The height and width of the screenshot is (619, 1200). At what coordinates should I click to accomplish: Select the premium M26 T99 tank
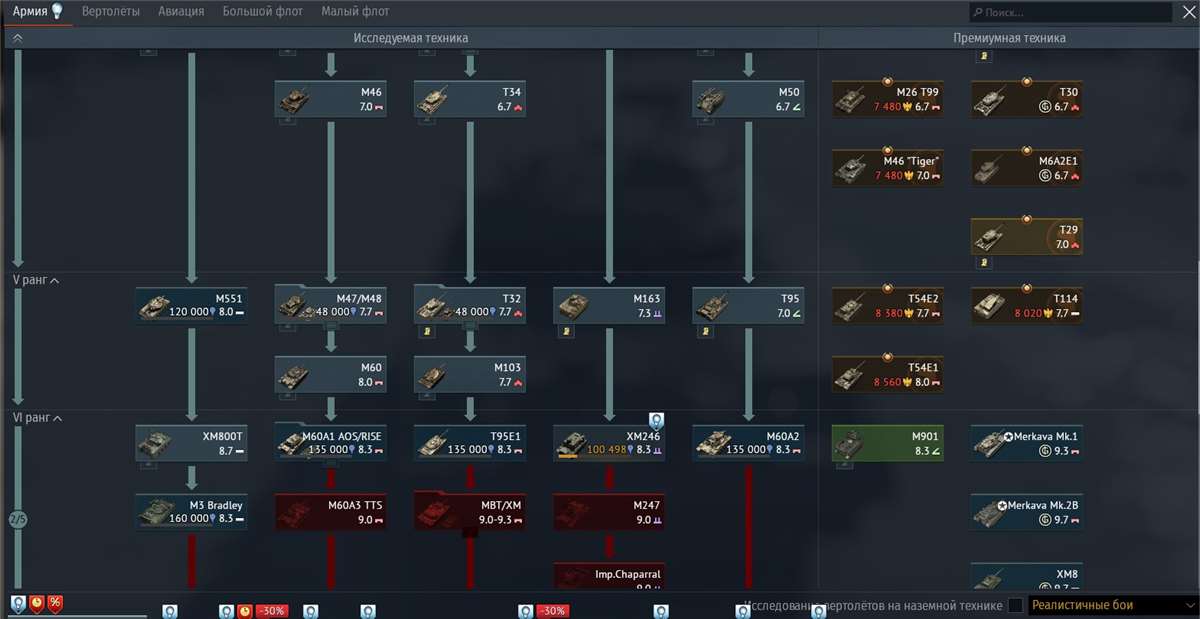click(x=887, y=98)
